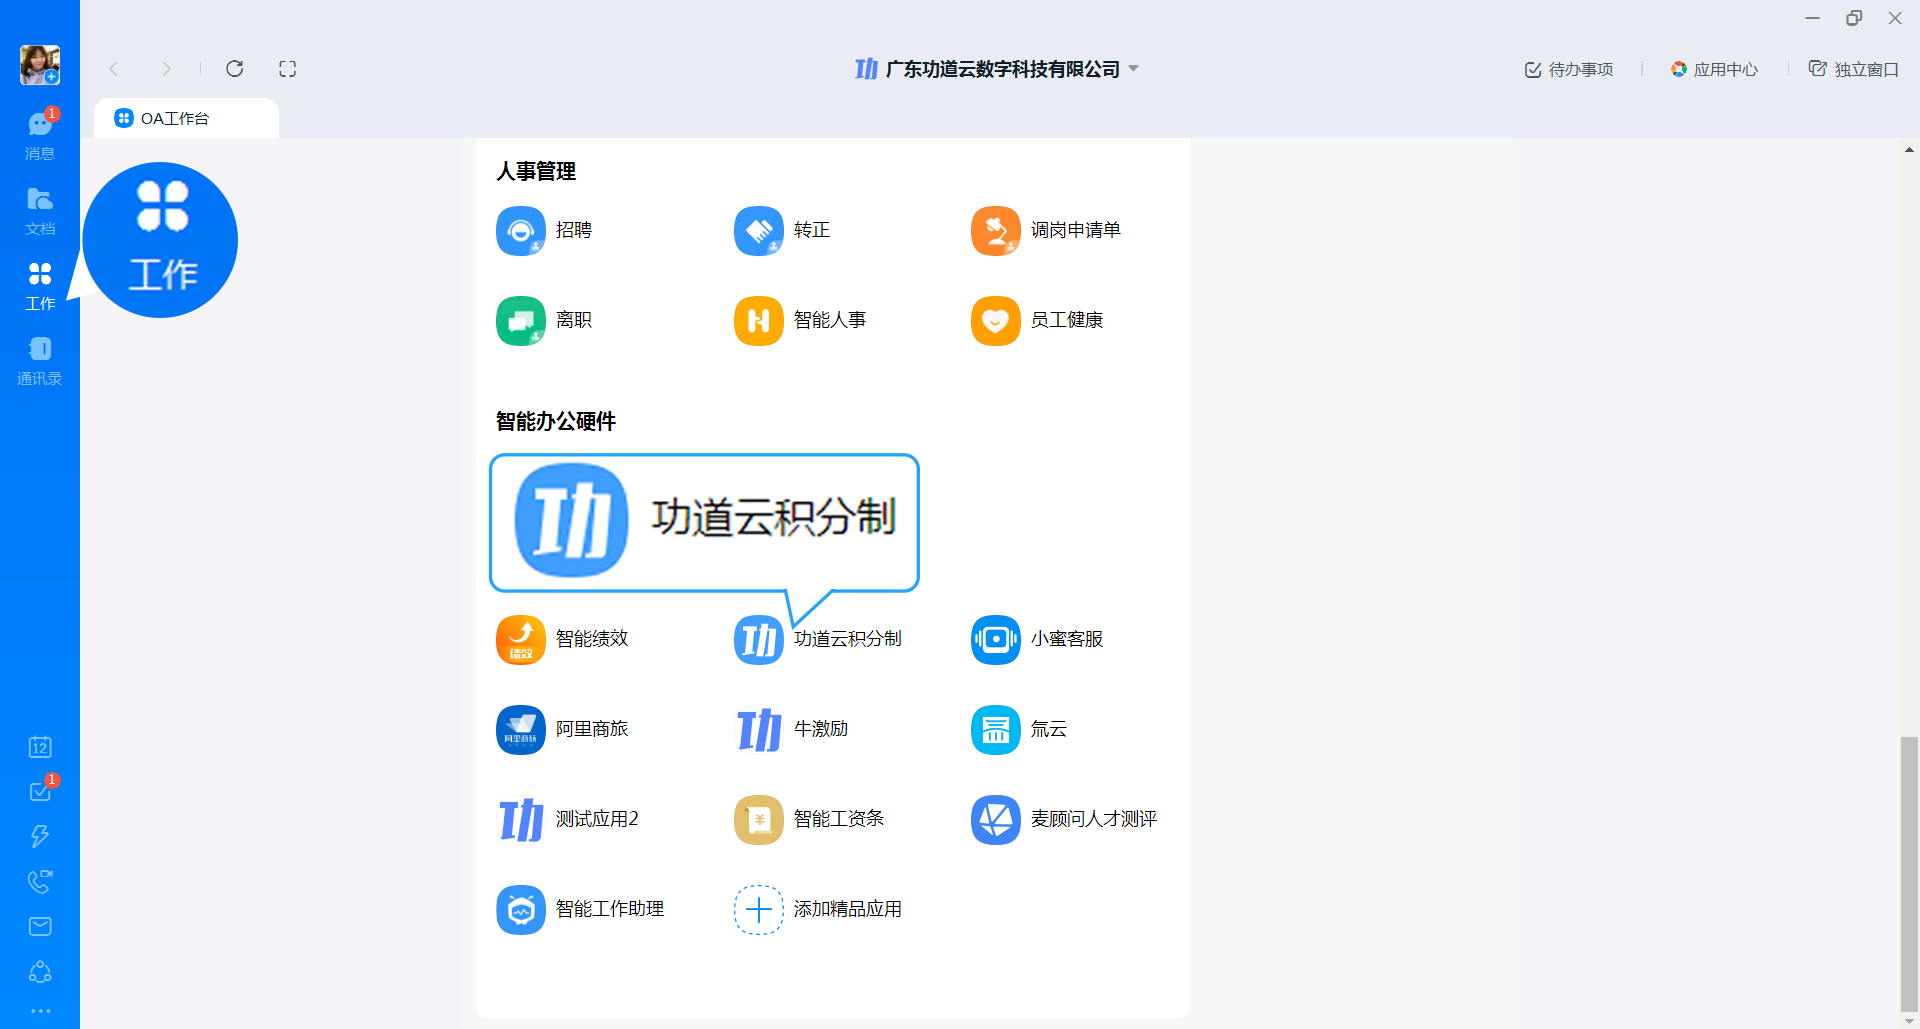1920x1029 pixels.
Task: Click 待办事项 to-do button
Action: (x=1568, y=69)
